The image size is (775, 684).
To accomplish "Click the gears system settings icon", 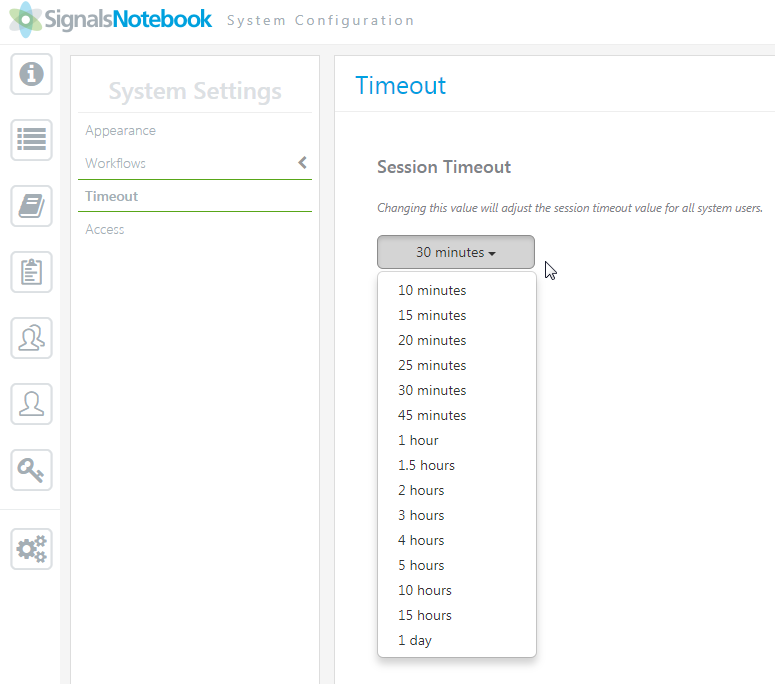I will click(31, 548).
